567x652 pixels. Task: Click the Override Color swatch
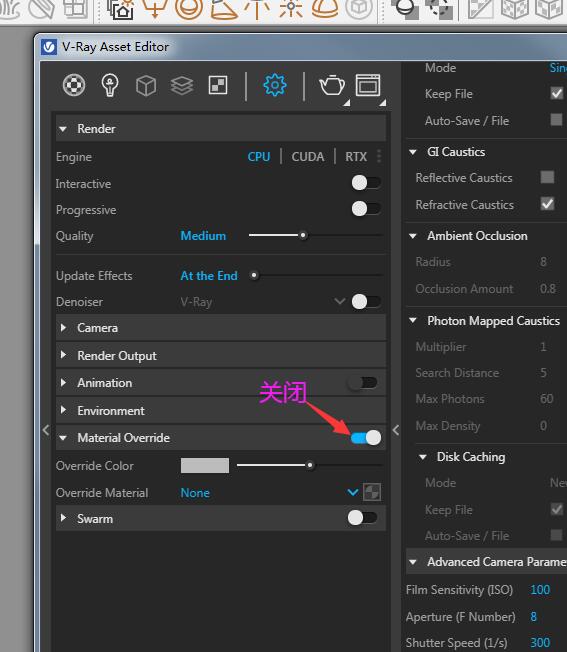205,465
